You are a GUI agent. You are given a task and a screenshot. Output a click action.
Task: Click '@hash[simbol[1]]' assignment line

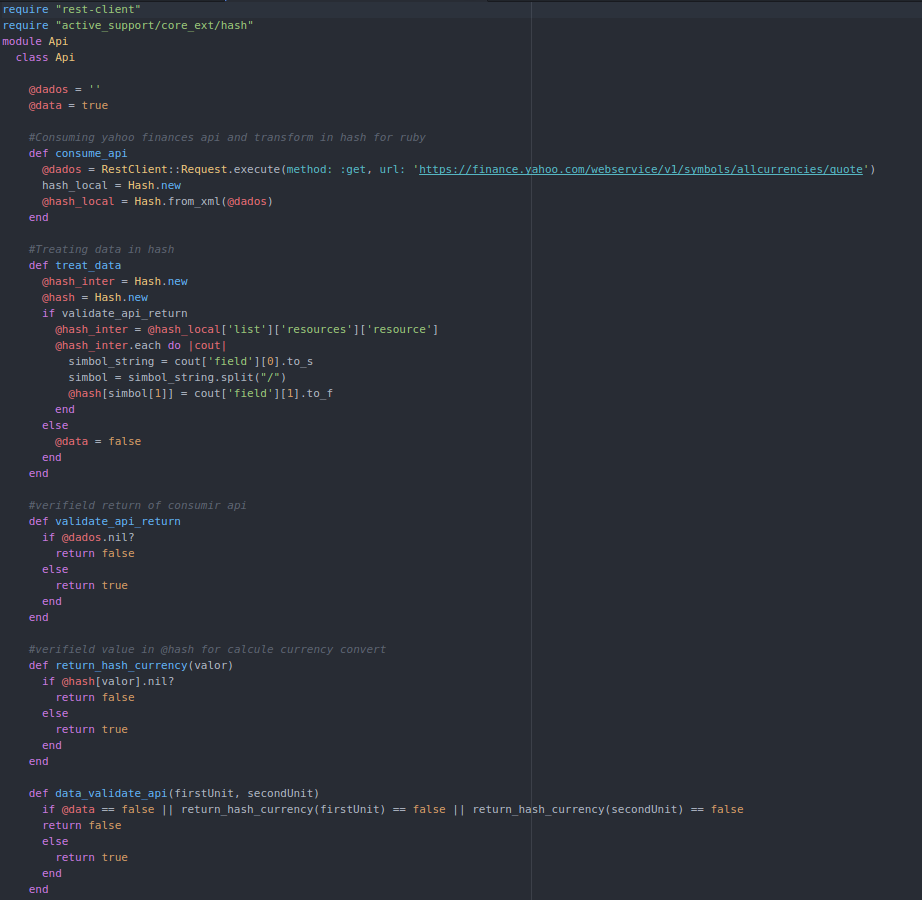pos(201,393)
